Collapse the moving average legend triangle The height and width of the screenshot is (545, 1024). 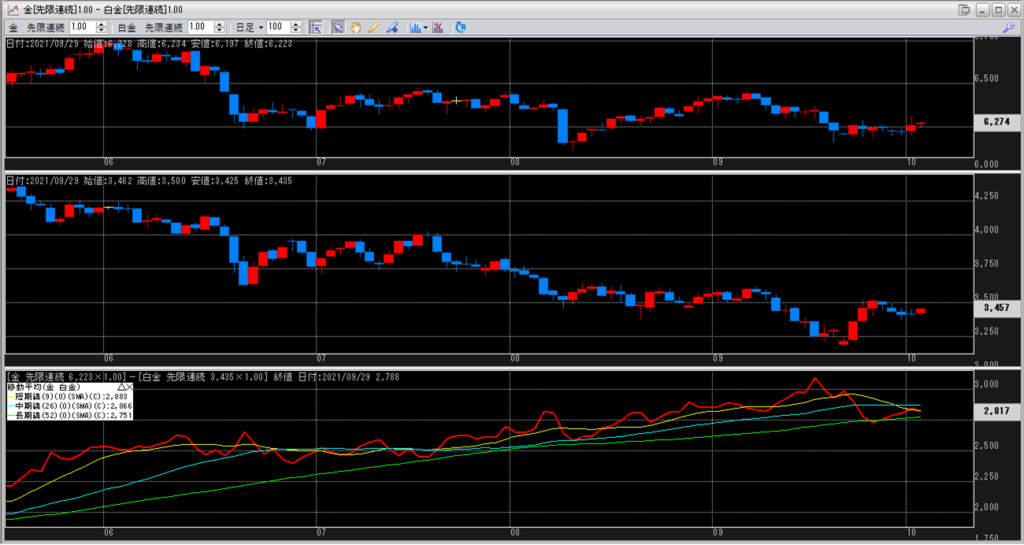120,385
